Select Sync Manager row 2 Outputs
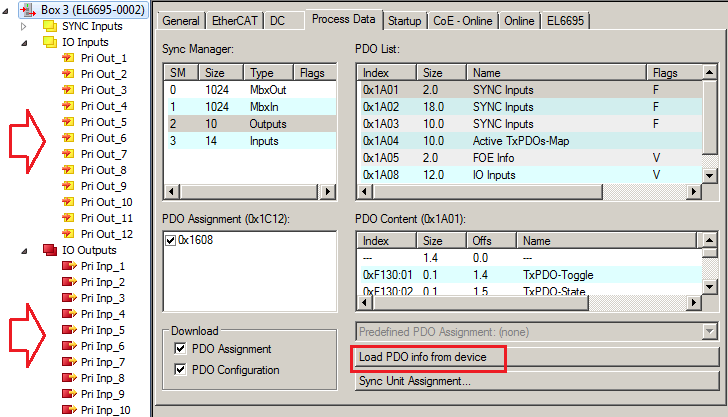The height and width of the screenshot is (417, 728). point(250,124)
